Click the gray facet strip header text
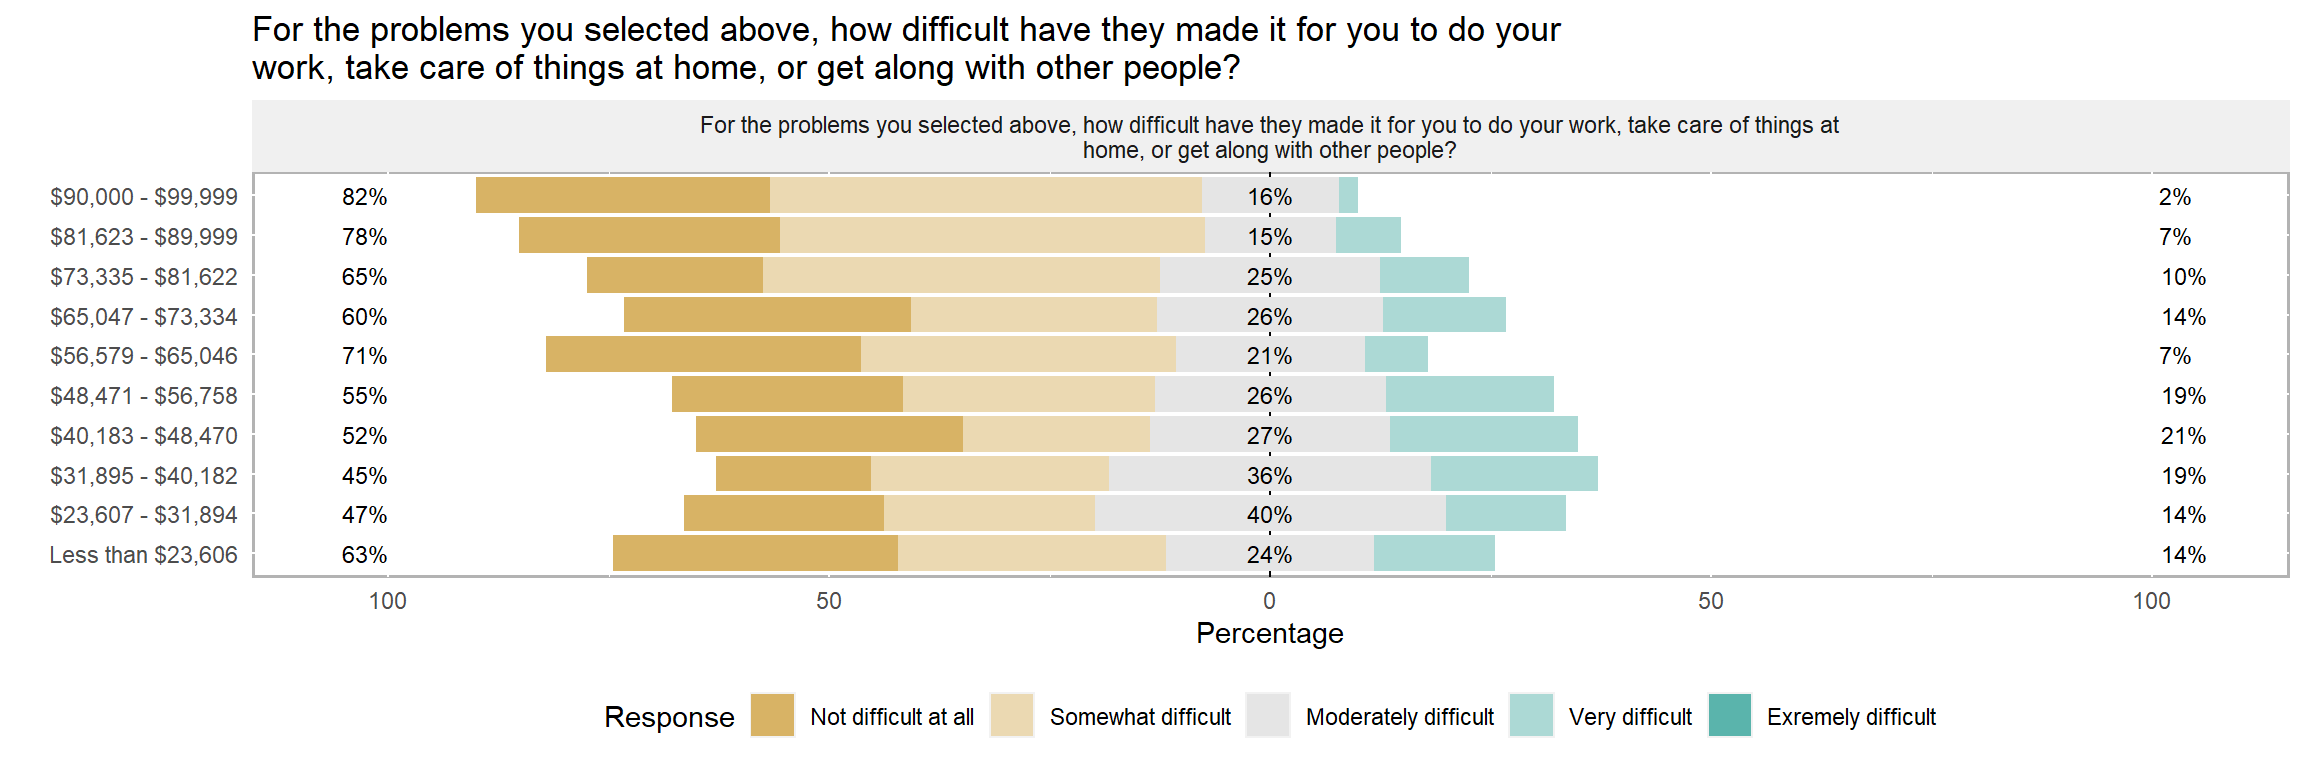The height and width of the screenshot is (768, 2304). pos(1269,138)
